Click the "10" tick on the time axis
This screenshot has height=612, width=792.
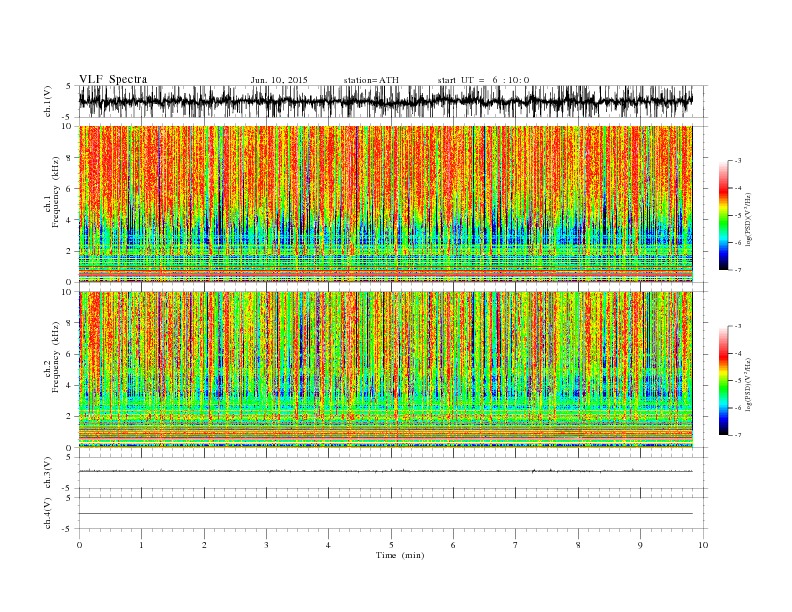703,545
